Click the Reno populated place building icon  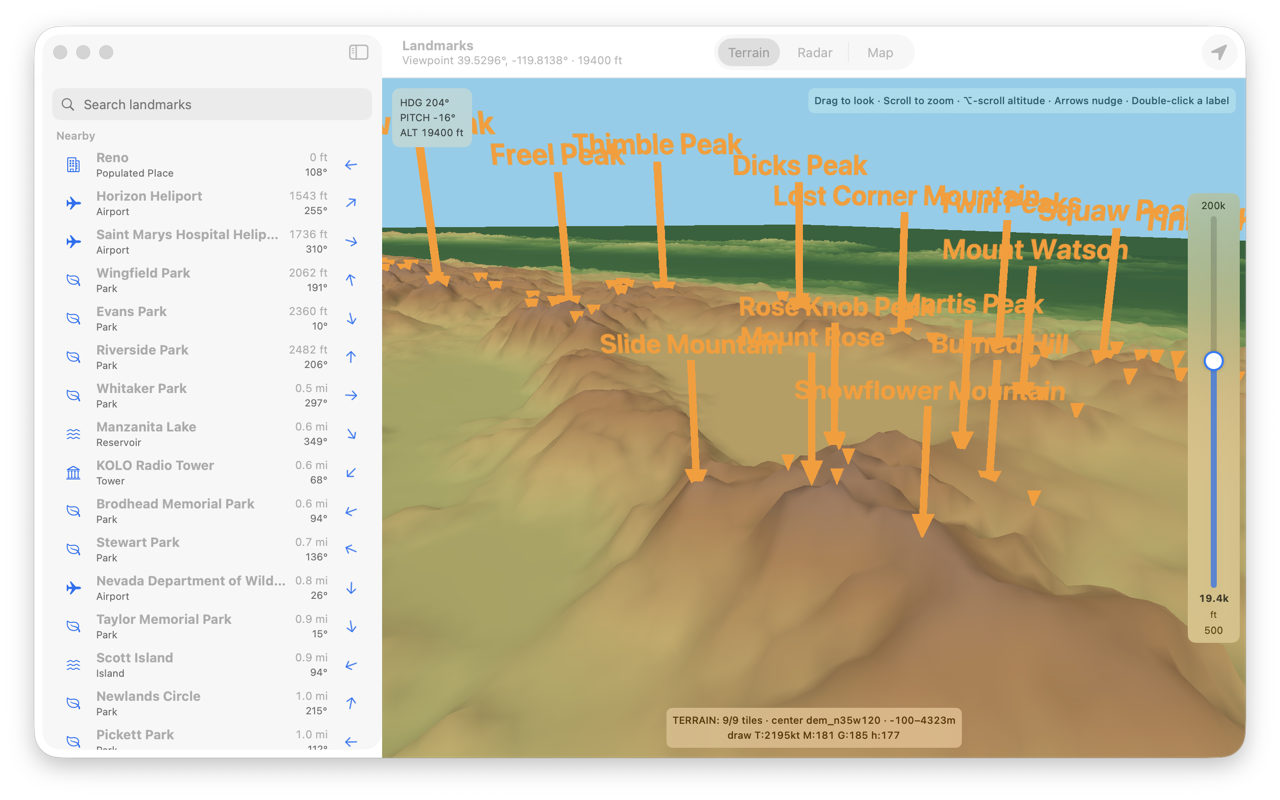pyautogui.click(x=73, y=165)
